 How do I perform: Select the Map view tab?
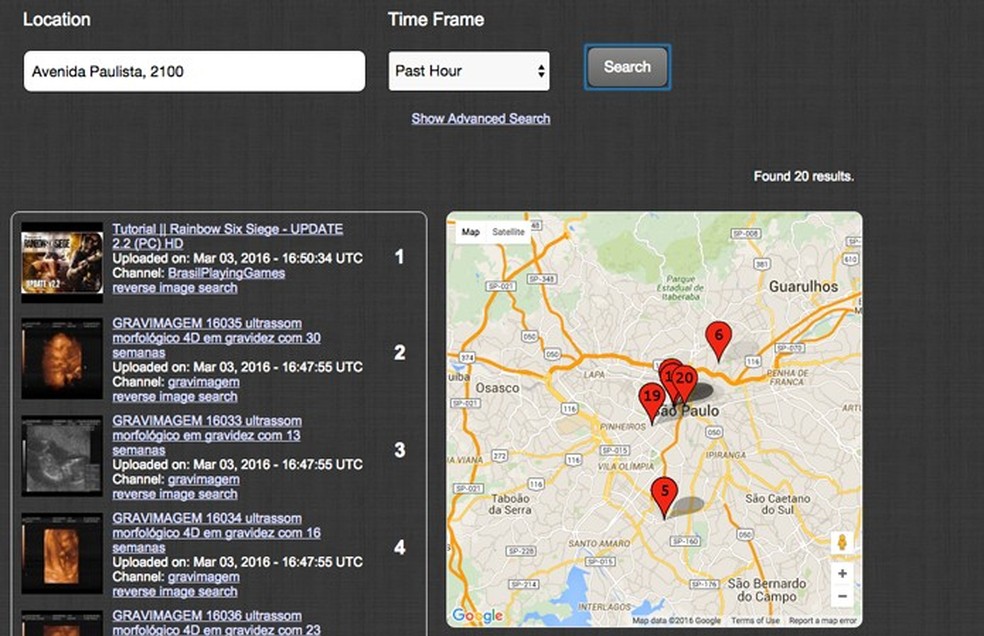[471, 232]
